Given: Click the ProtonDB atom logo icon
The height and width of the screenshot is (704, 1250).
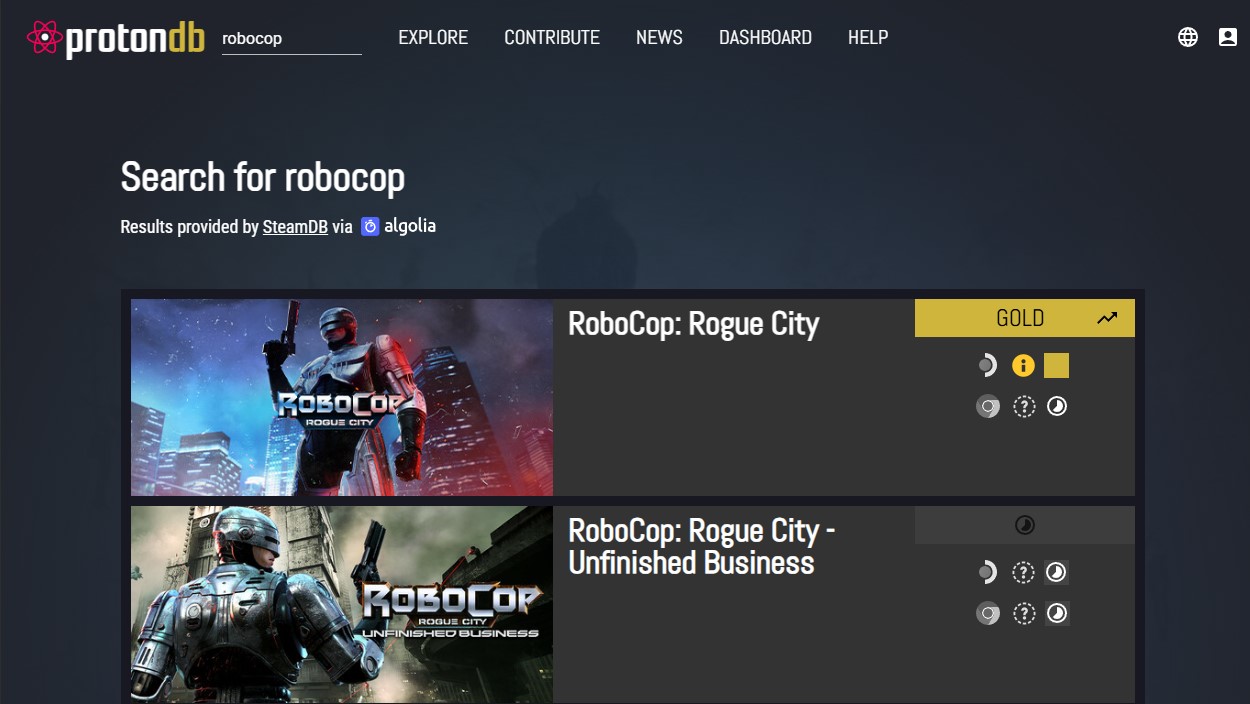Looking at the screenshot, I should (x=44, y=38).
